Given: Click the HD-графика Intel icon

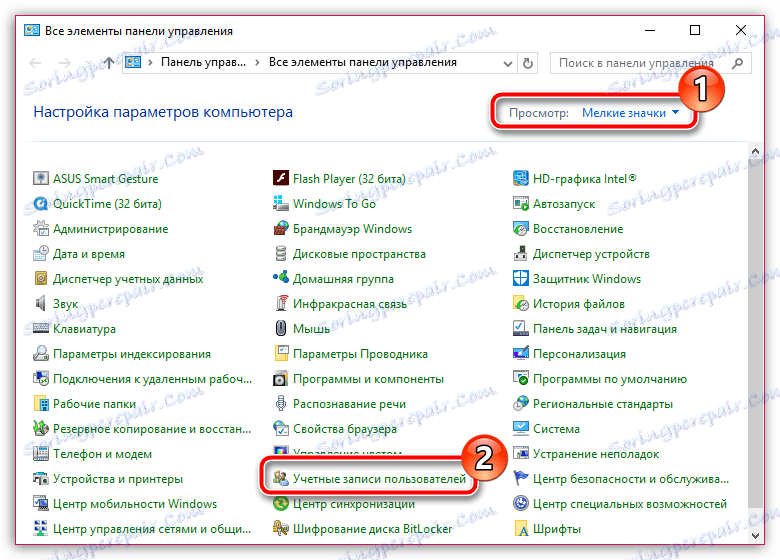Looking at the screenshot, I should click(520, 179).
